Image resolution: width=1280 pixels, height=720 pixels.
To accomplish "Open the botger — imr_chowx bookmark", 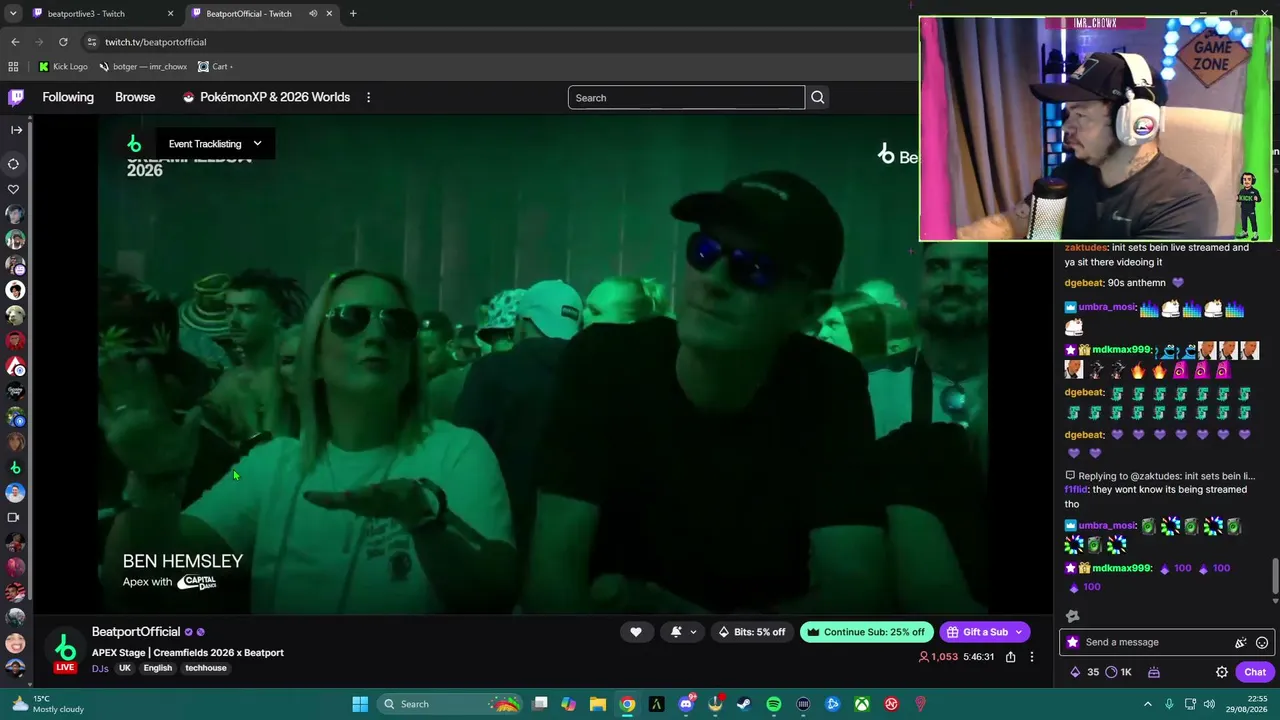I will coord(143,66).
